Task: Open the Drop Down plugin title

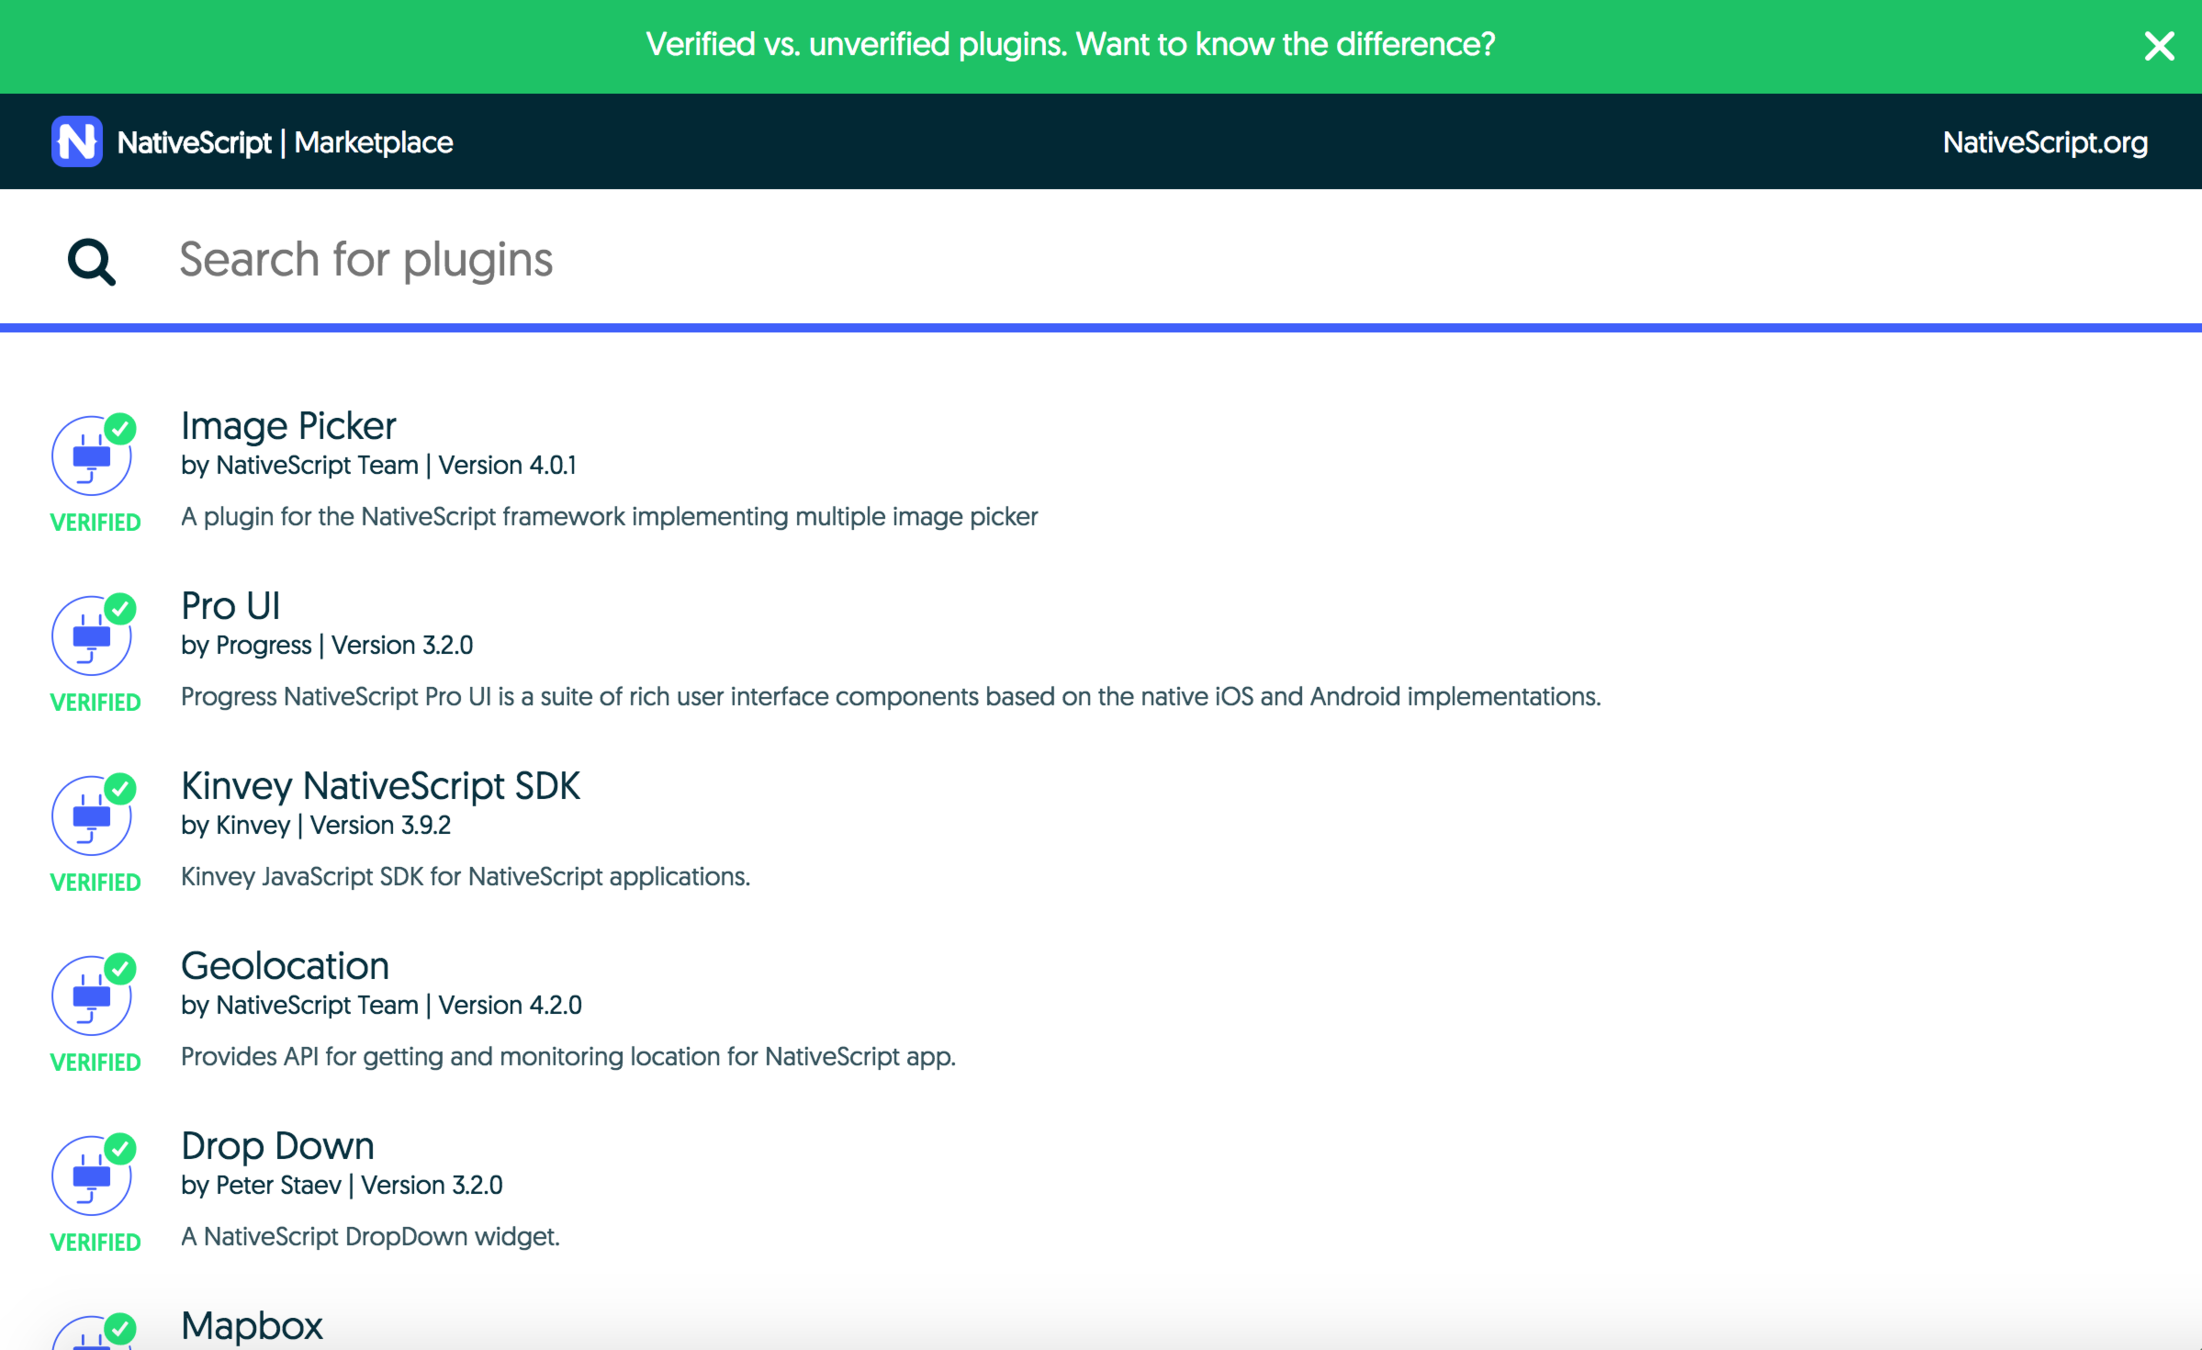Action: point(277,1146)
